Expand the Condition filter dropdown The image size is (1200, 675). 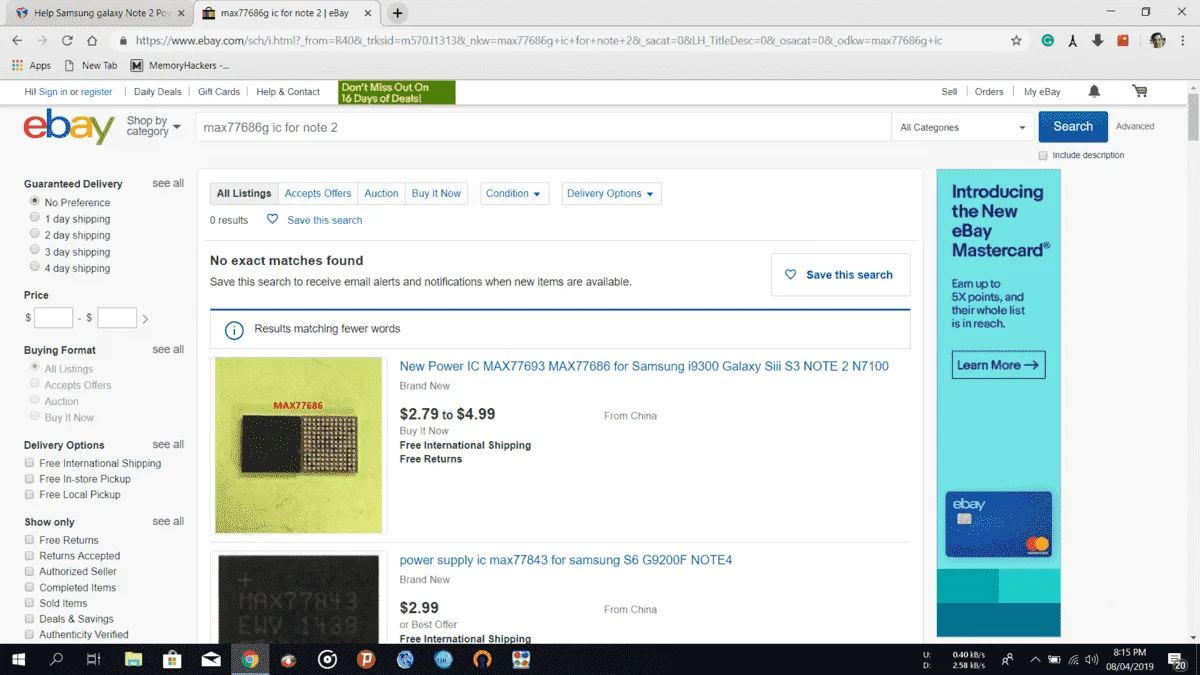point(514,194)
